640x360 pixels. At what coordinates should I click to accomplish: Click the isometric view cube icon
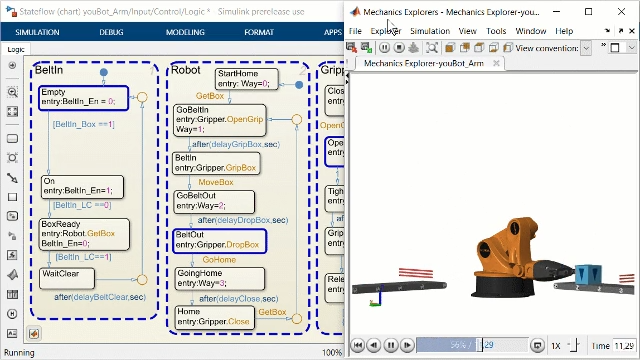450,48
